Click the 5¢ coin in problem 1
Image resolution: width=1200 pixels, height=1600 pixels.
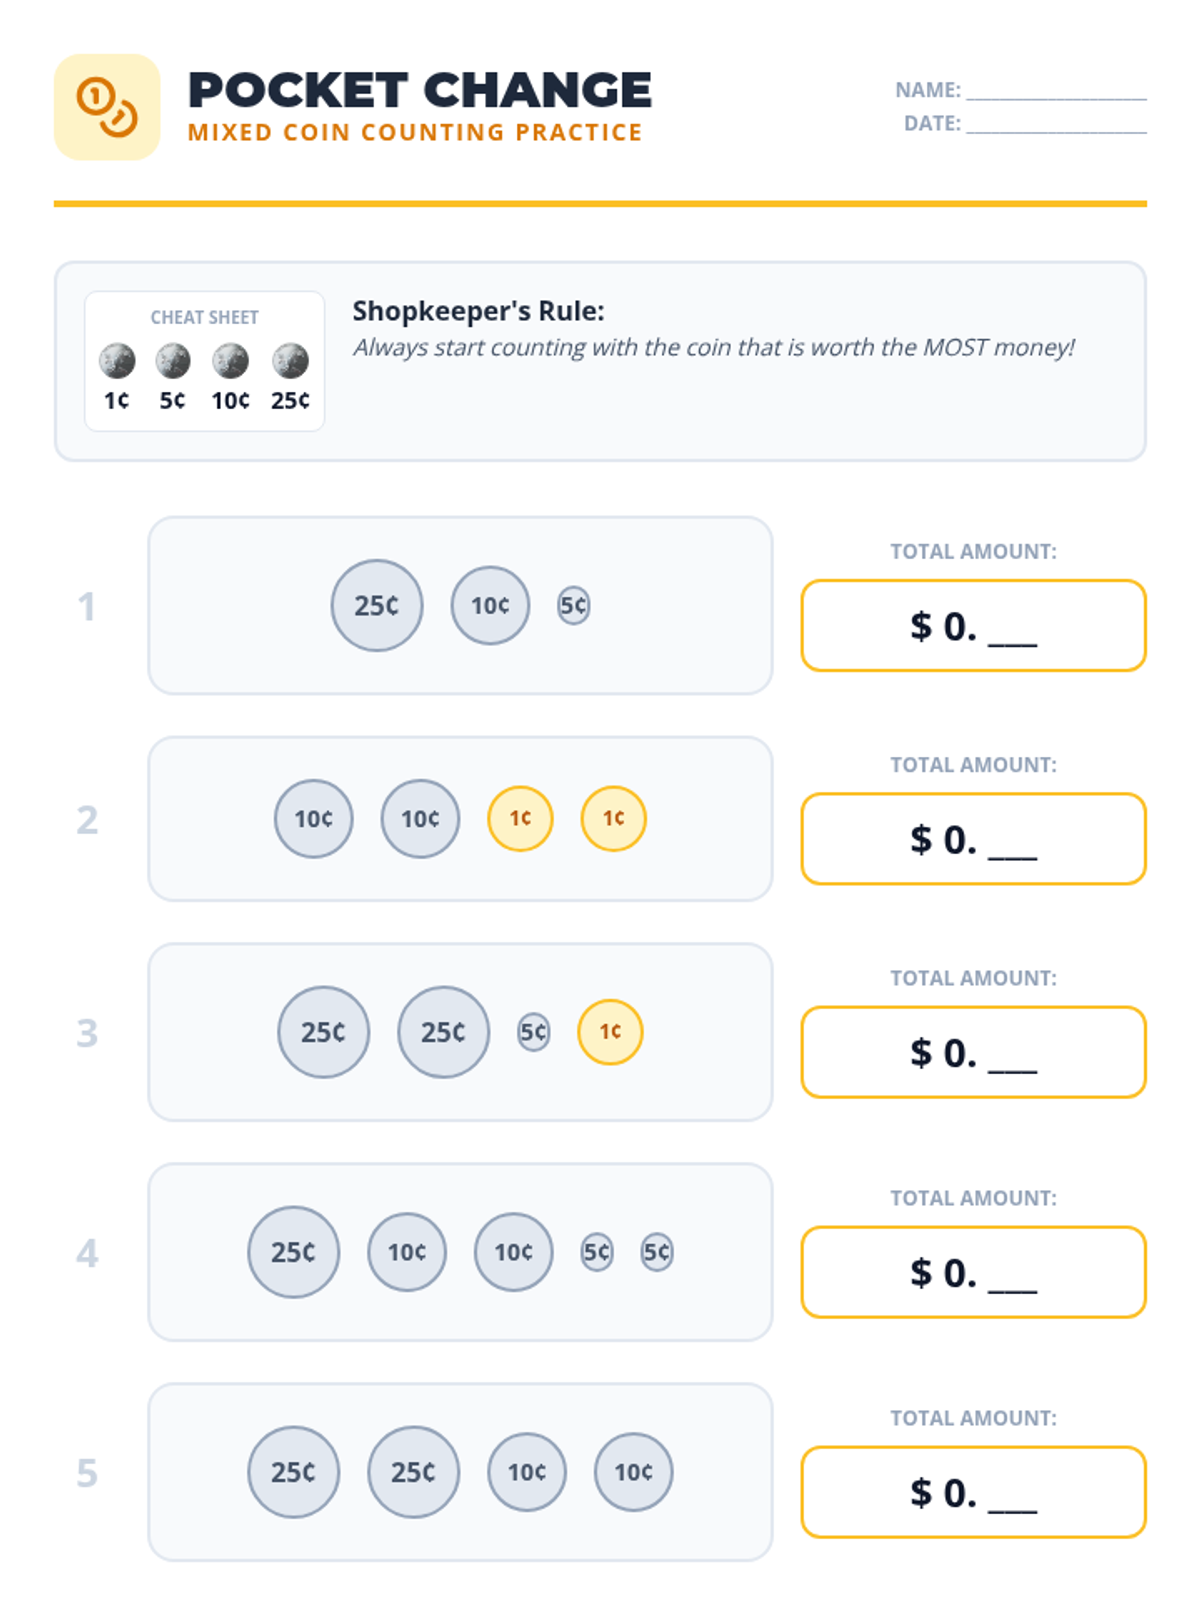click(573, 605)
